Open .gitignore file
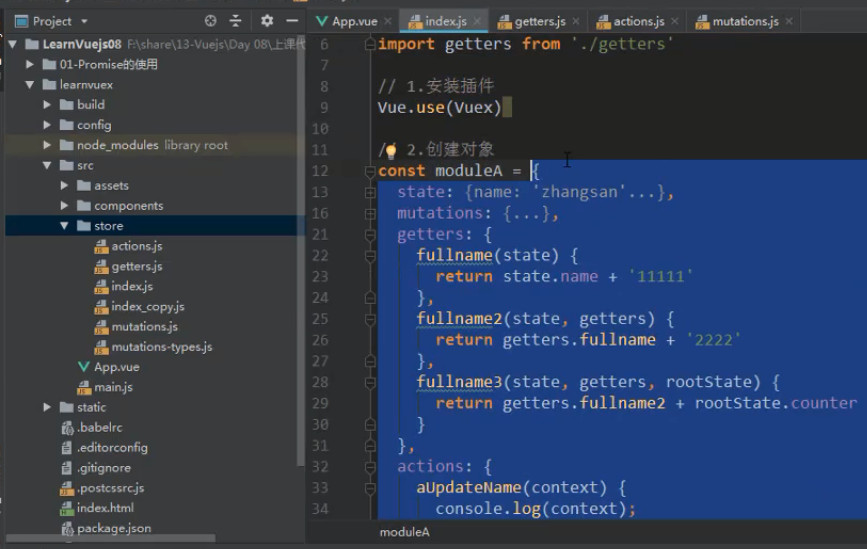Screen dimensions: 867x549 pyautogui.click(x=104, y=468)
